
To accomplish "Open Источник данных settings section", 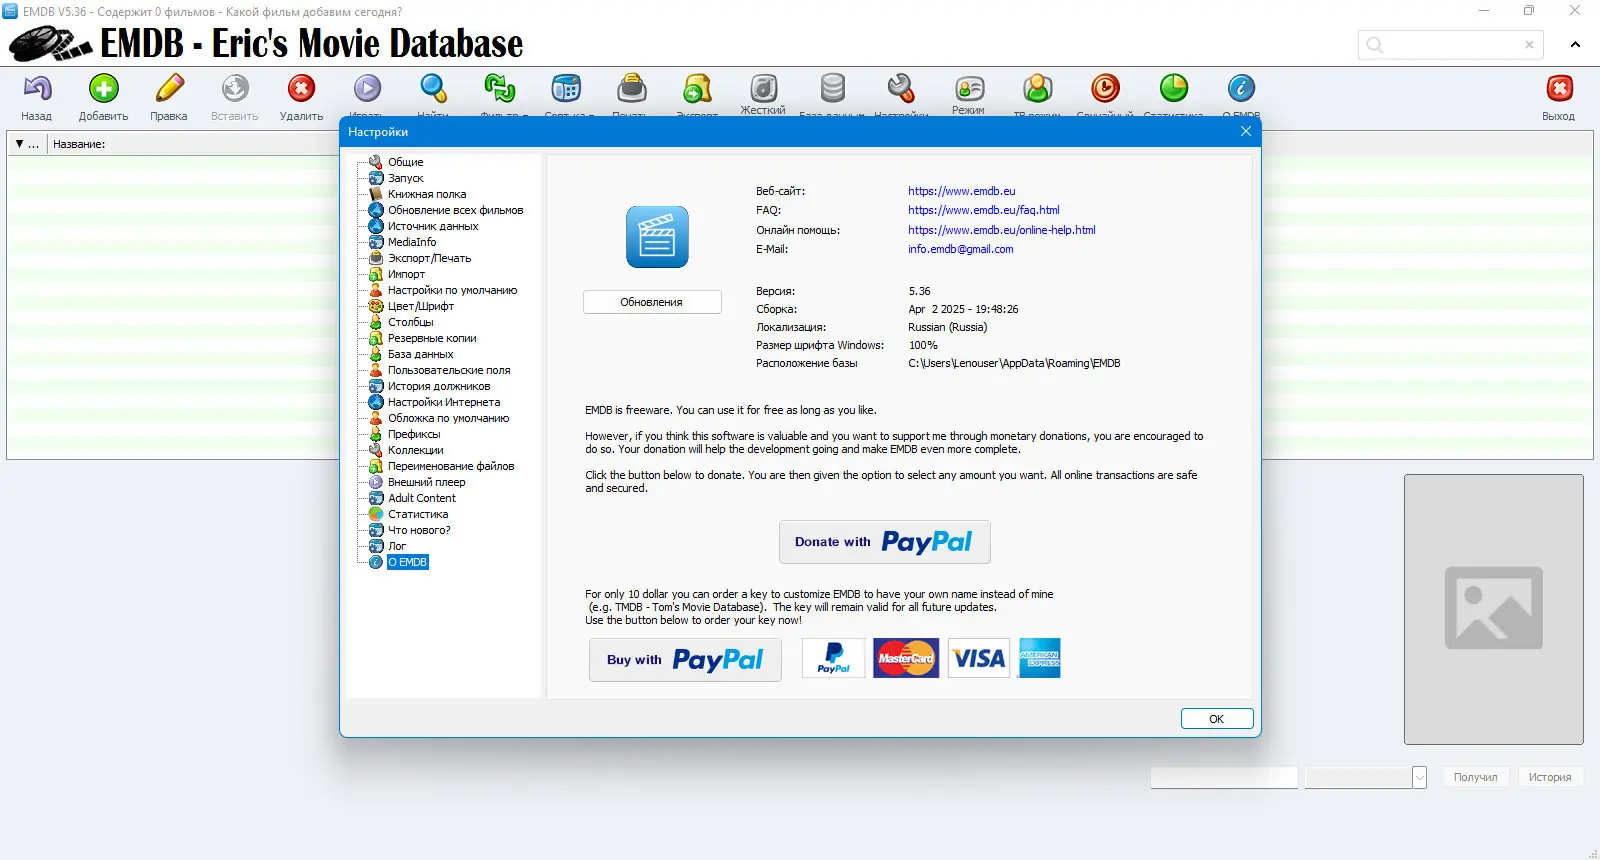I will point(433,226).
